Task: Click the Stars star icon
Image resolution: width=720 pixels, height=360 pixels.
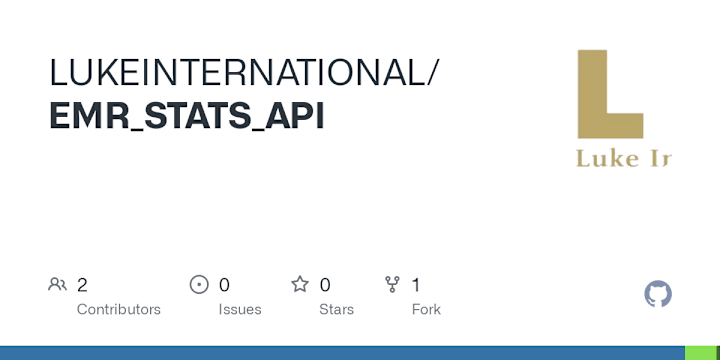Action: pyautogui.click(x=300, y=284)
